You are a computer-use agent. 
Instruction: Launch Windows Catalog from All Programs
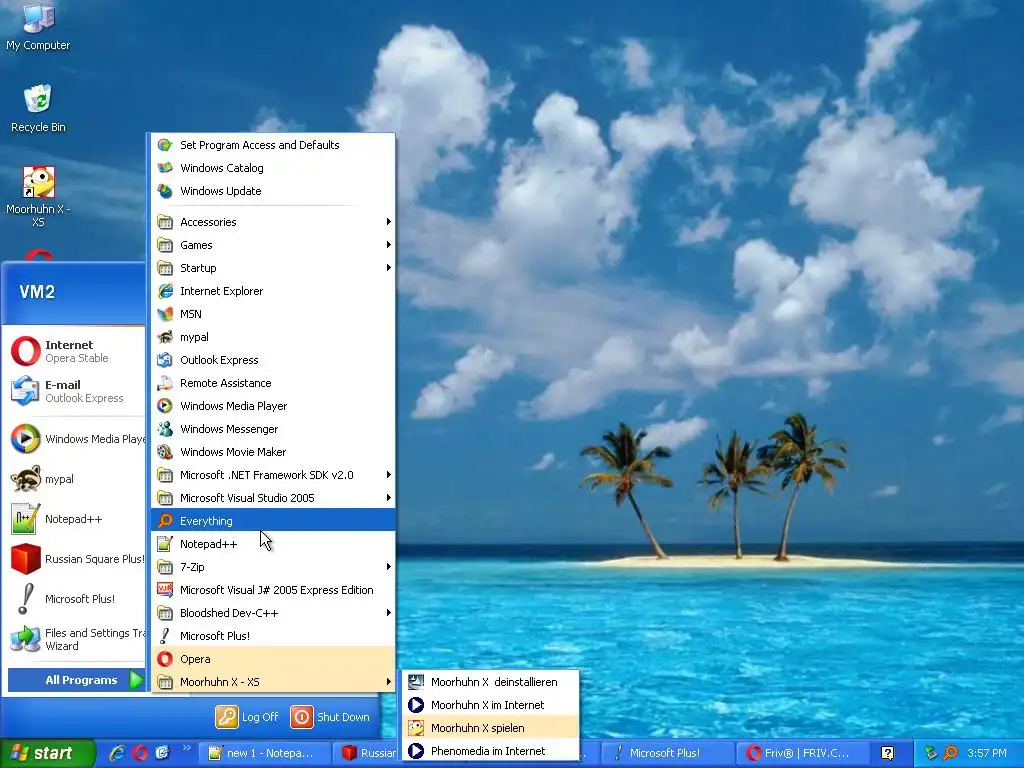click(x=273, y=168)
